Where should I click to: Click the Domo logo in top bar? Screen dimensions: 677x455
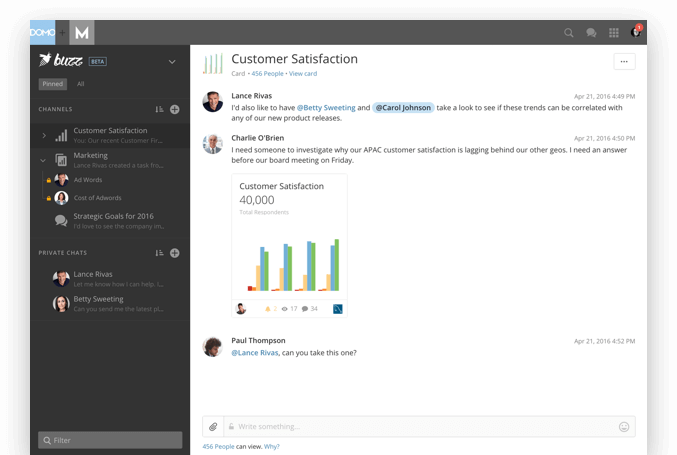[x=42, y=32]
